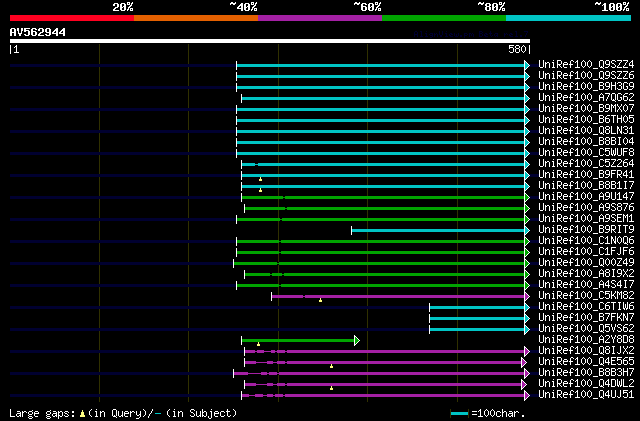
Task: Select the UniRef100_B8B3H7 label
Action: coord(586,373)
